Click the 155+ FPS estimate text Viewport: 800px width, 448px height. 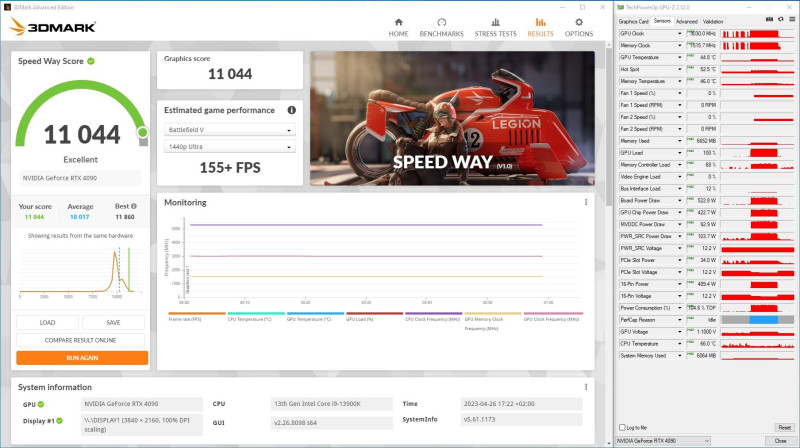click(x=230, y=167)
